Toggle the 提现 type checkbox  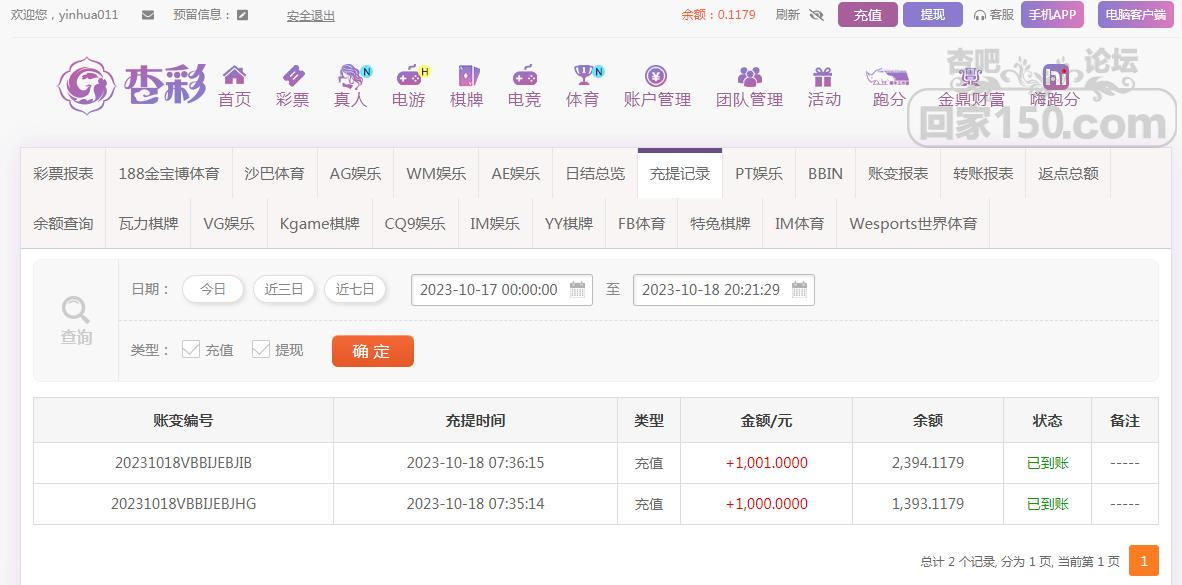pyautogui.click(x=261, y=349)
